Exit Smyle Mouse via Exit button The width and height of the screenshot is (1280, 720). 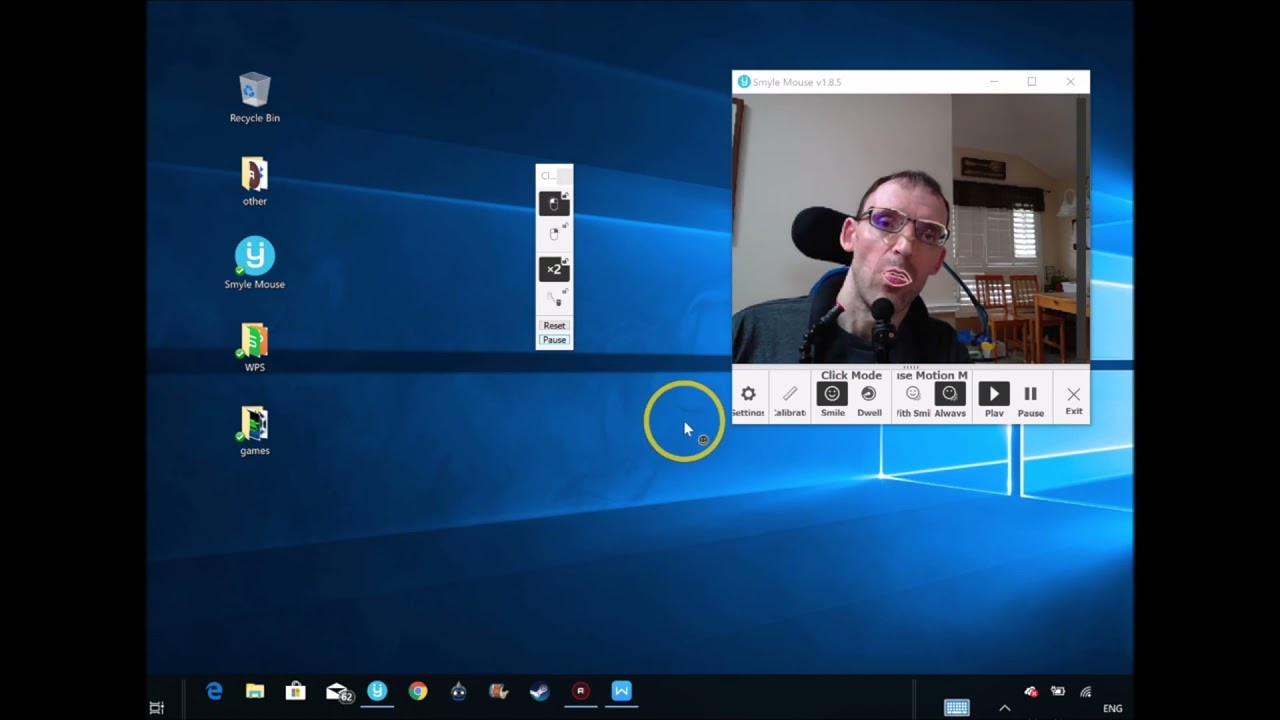point(1073,397)
